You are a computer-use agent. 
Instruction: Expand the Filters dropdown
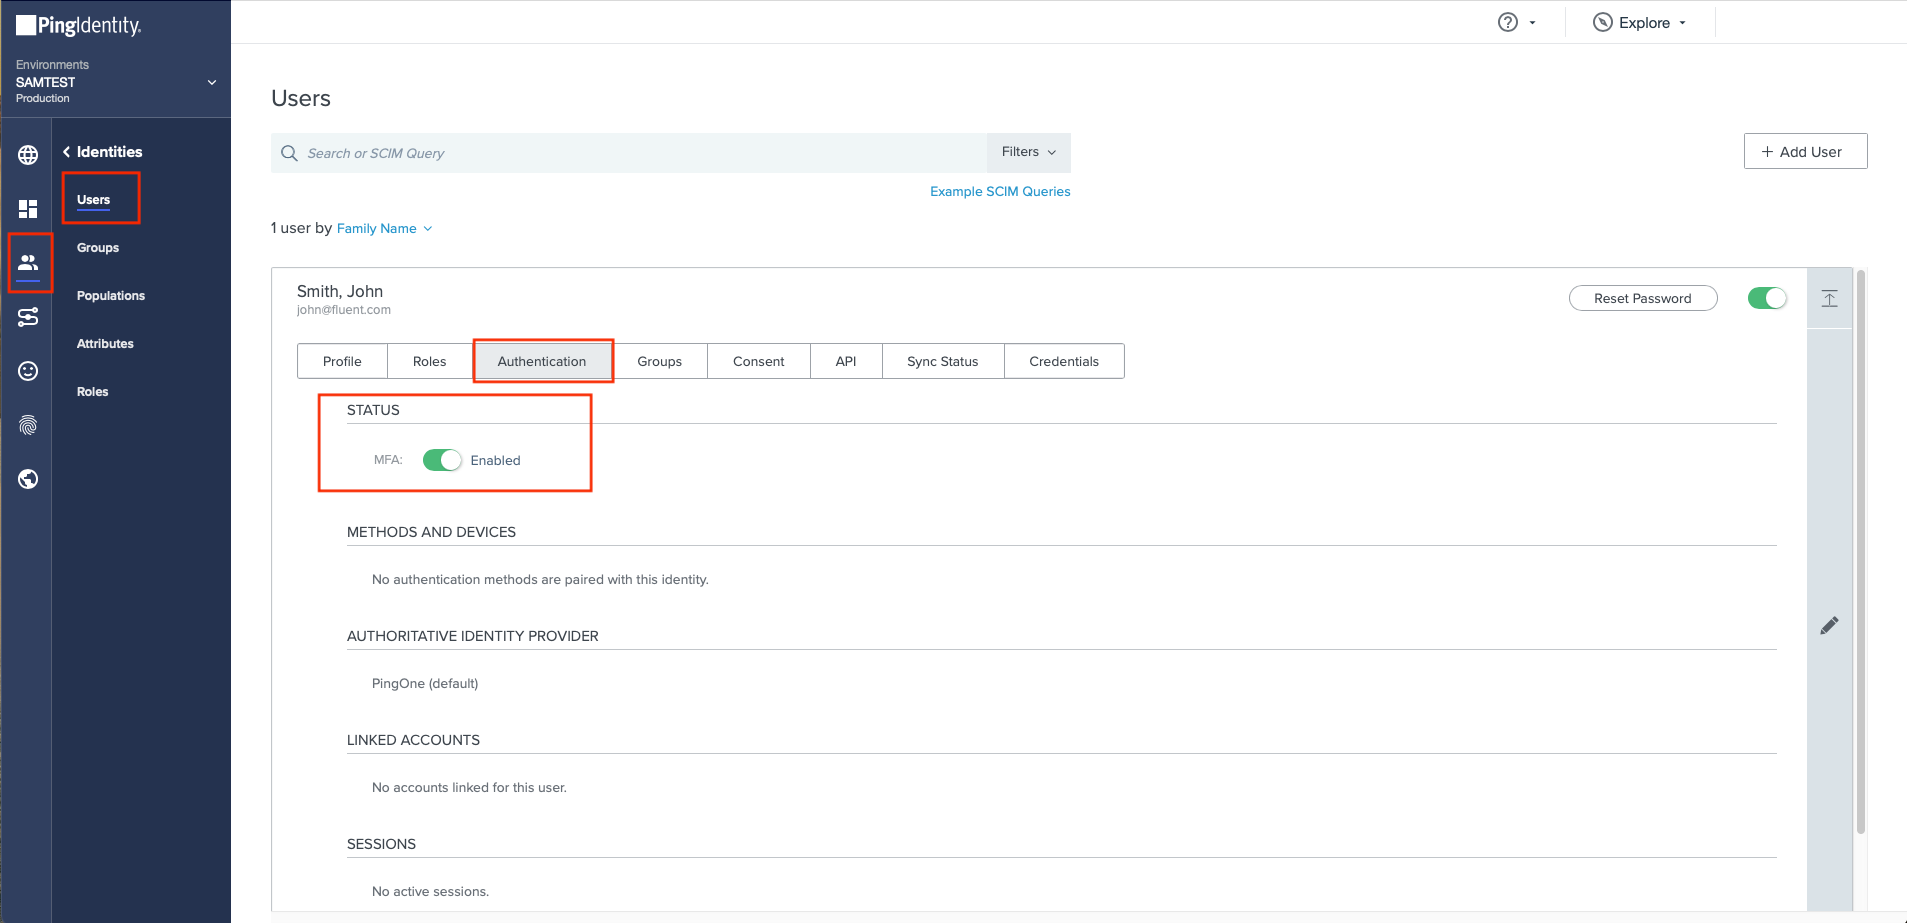point(1028,152)
